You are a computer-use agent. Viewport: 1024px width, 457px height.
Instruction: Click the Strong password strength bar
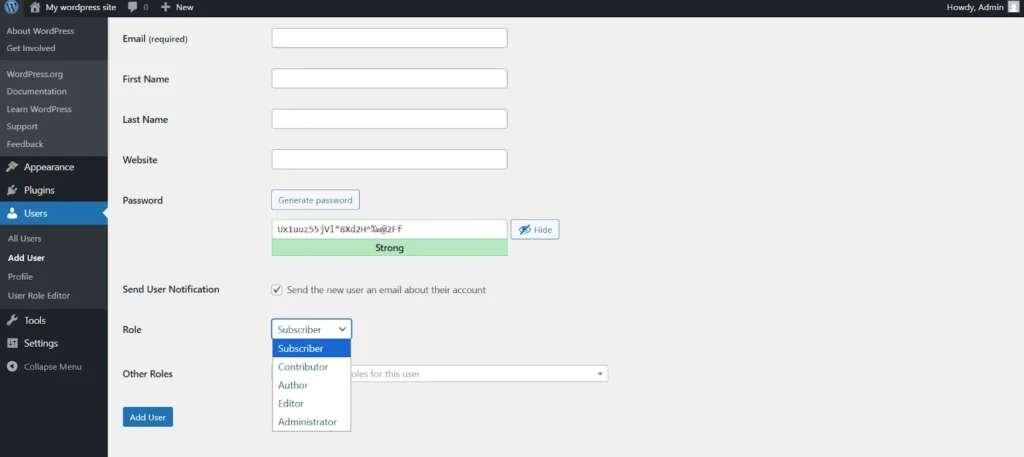pyautogui.click(x=389, y=248)
